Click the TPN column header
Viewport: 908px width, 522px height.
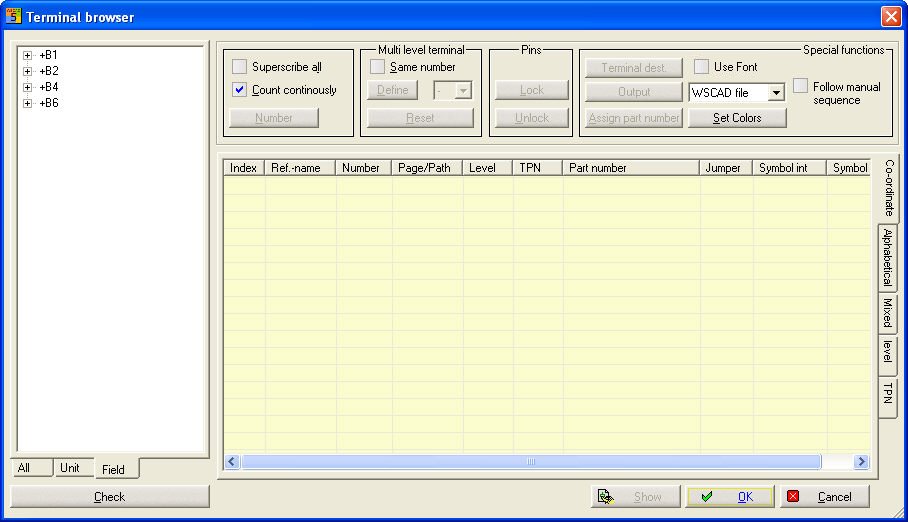tap(537, 168)
